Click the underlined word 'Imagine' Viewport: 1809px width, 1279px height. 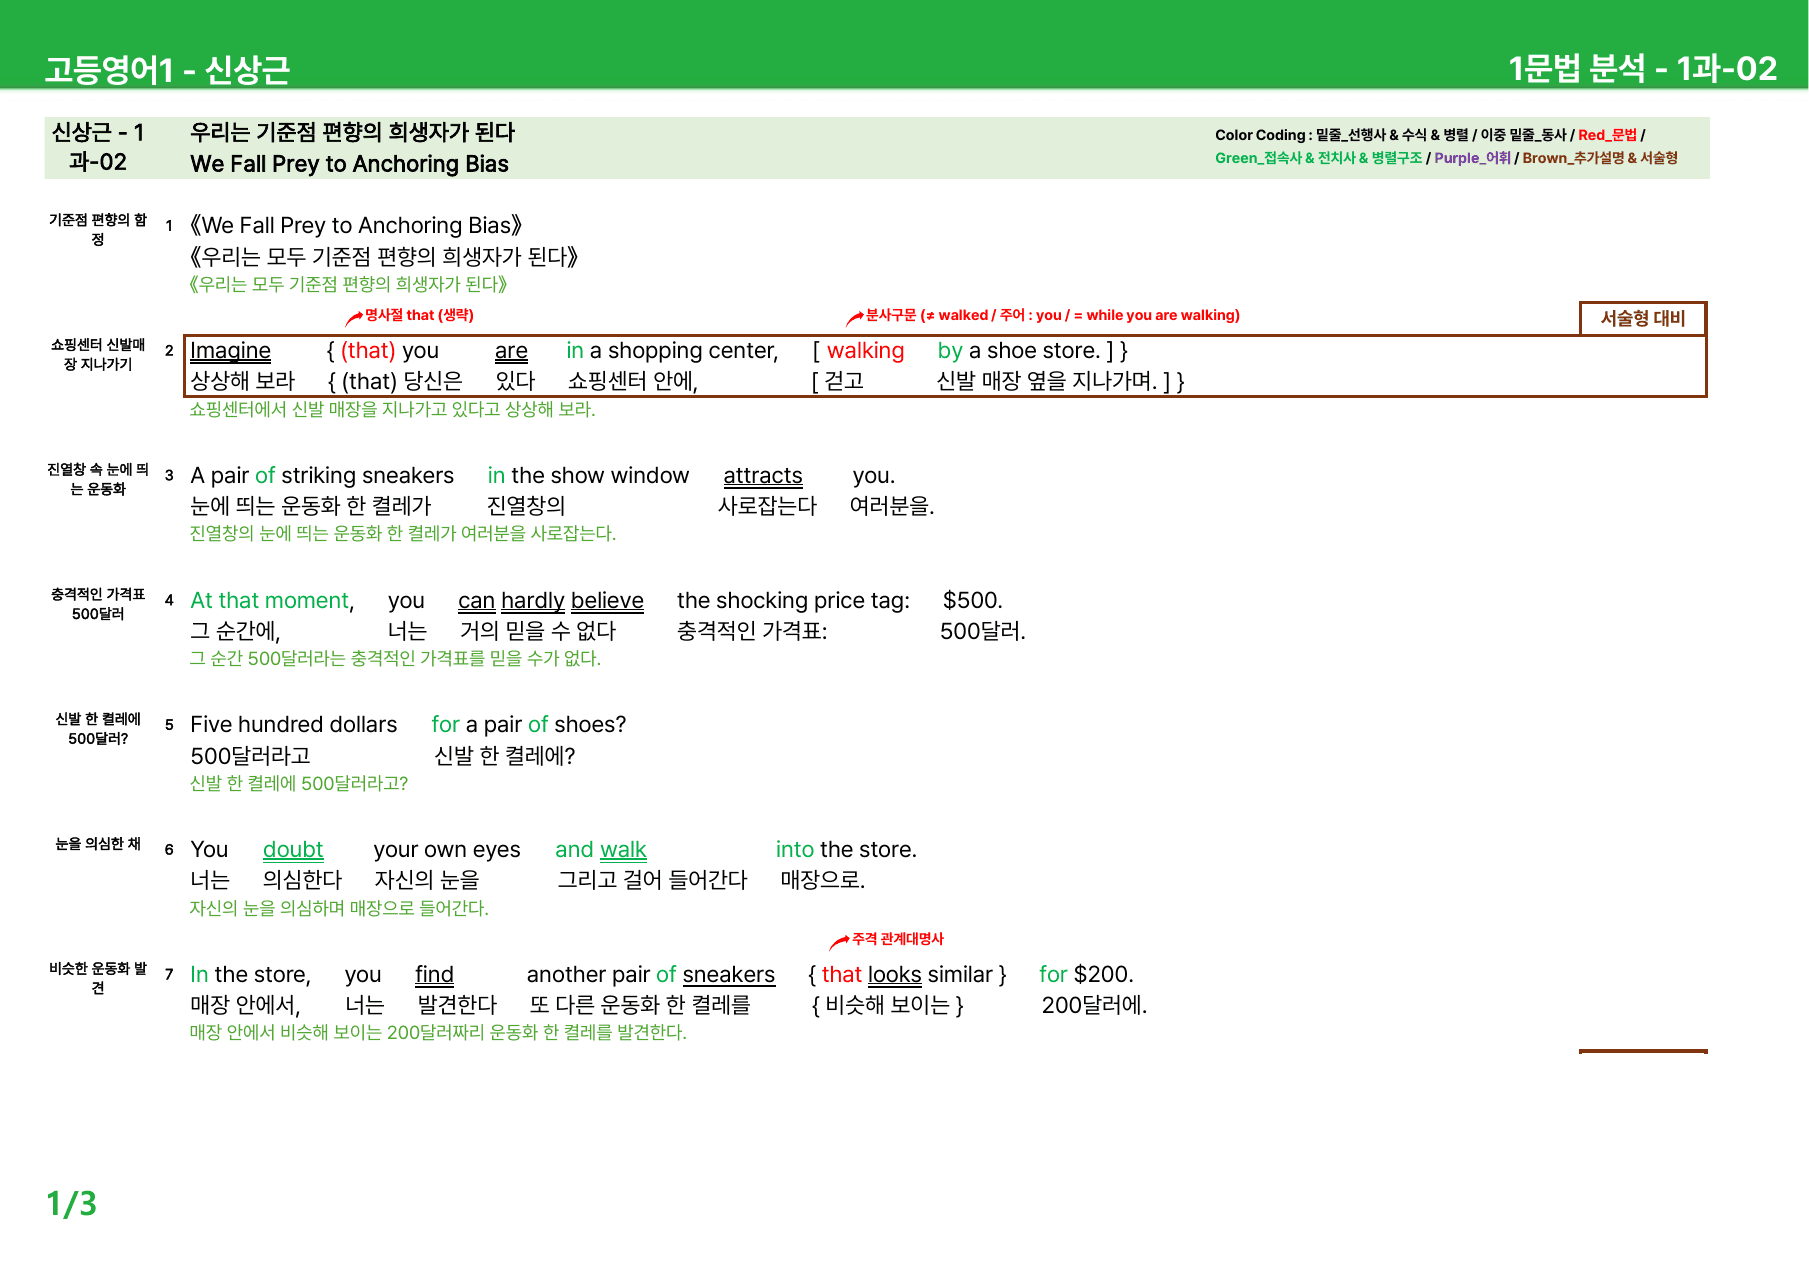click(230, 351)
